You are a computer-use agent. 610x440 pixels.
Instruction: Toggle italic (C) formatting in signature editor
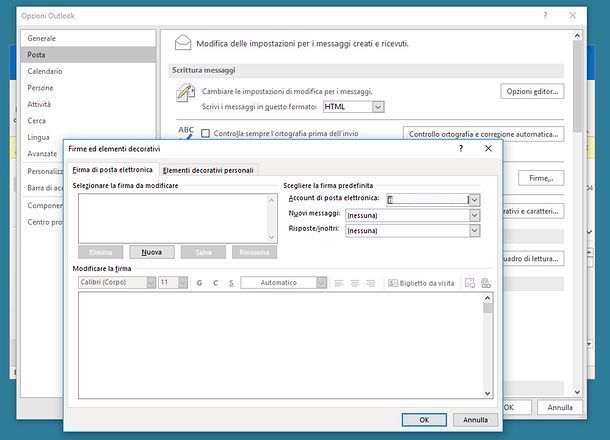coord(215,283)
